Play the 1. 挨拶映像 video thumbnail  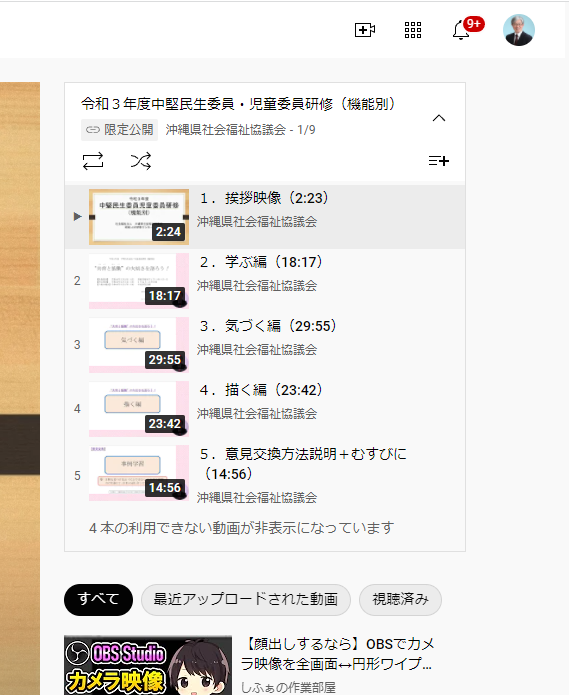(x=139, y=217)
